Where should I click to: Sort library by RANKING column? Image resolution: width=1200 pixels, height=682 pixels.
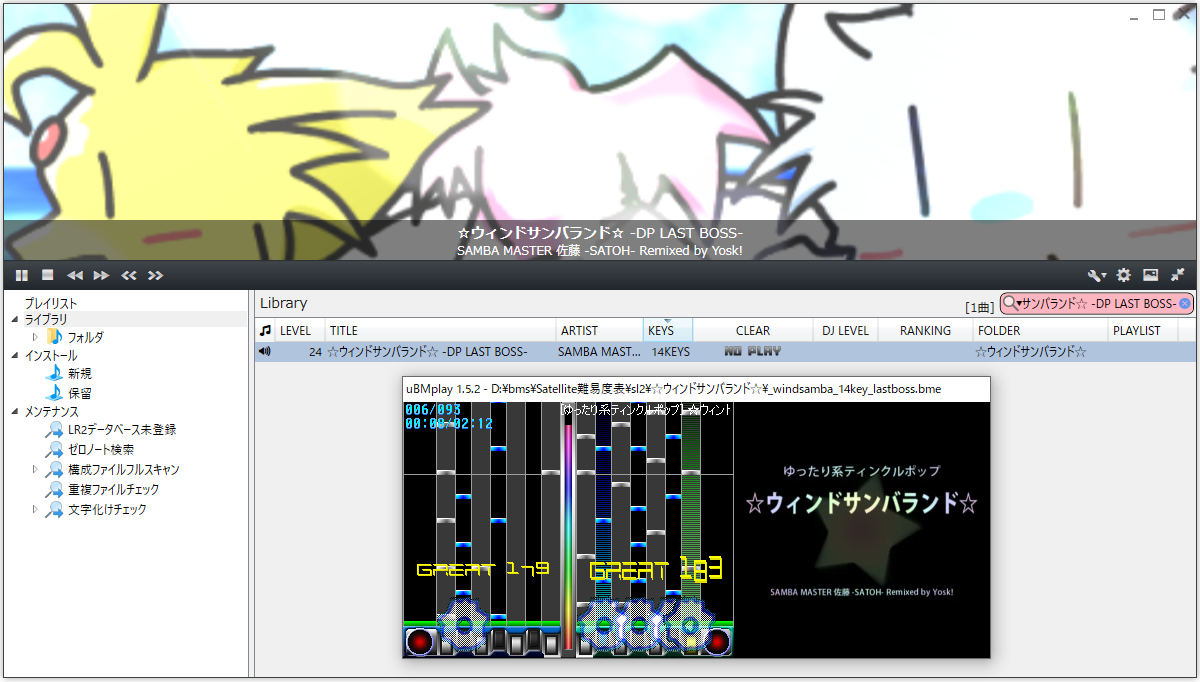coord(925,330)
